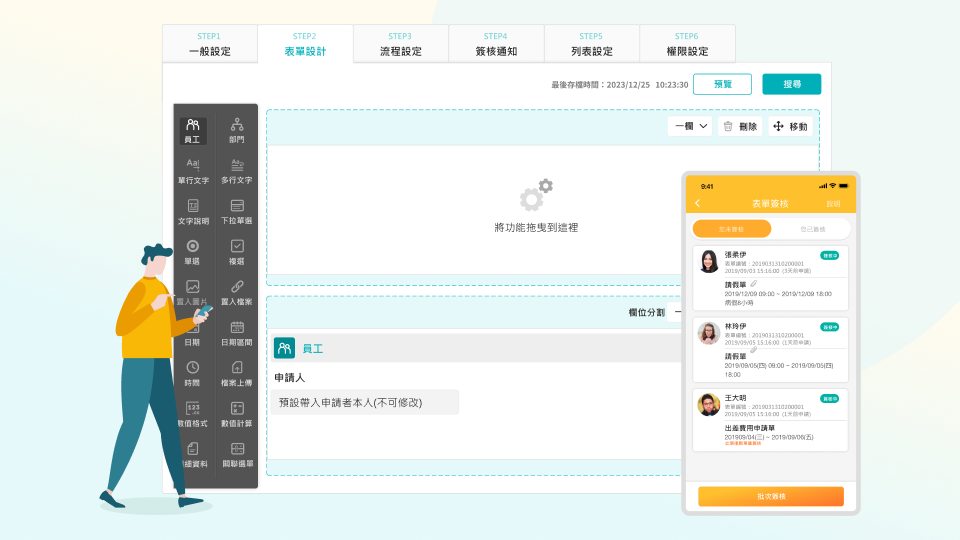Screen dimensions: 960x540
Task: Click the teal 搜尋 button
Action: [791, 85]
